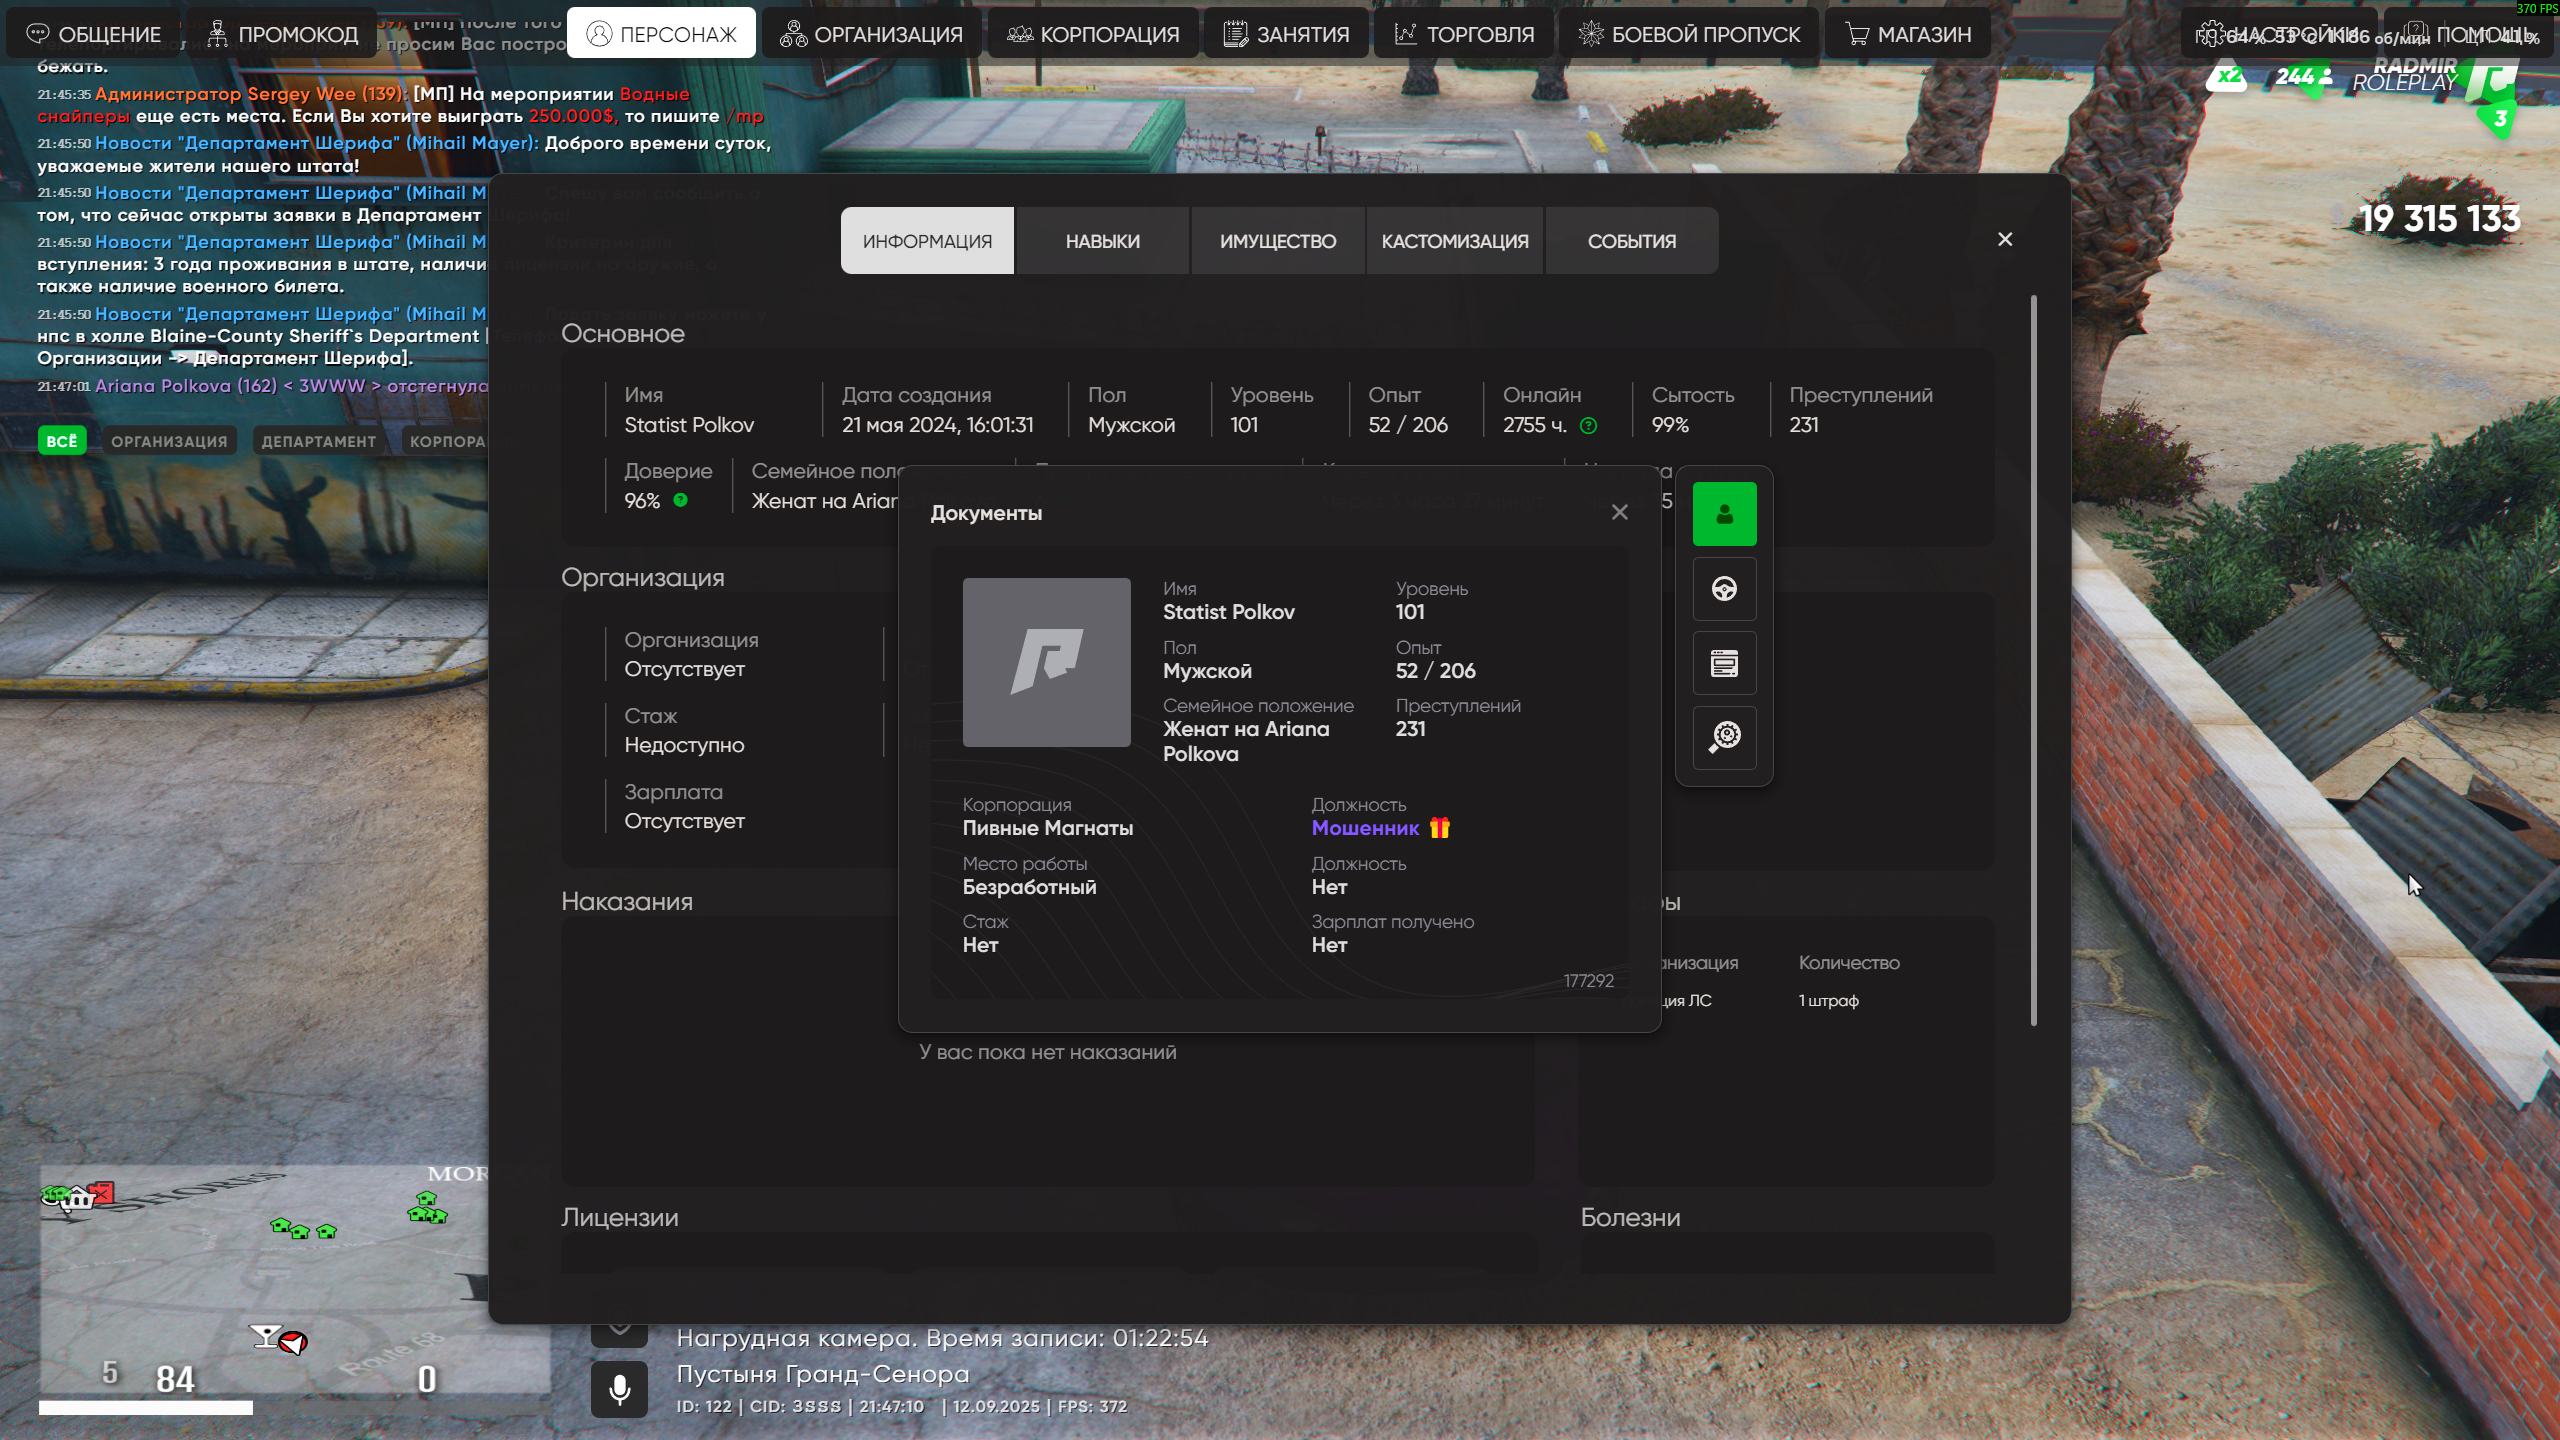Select the ОРГАНИЗАЦИЯ chat filter
The image size is (2560, 1440).
(x=169, y=441)
